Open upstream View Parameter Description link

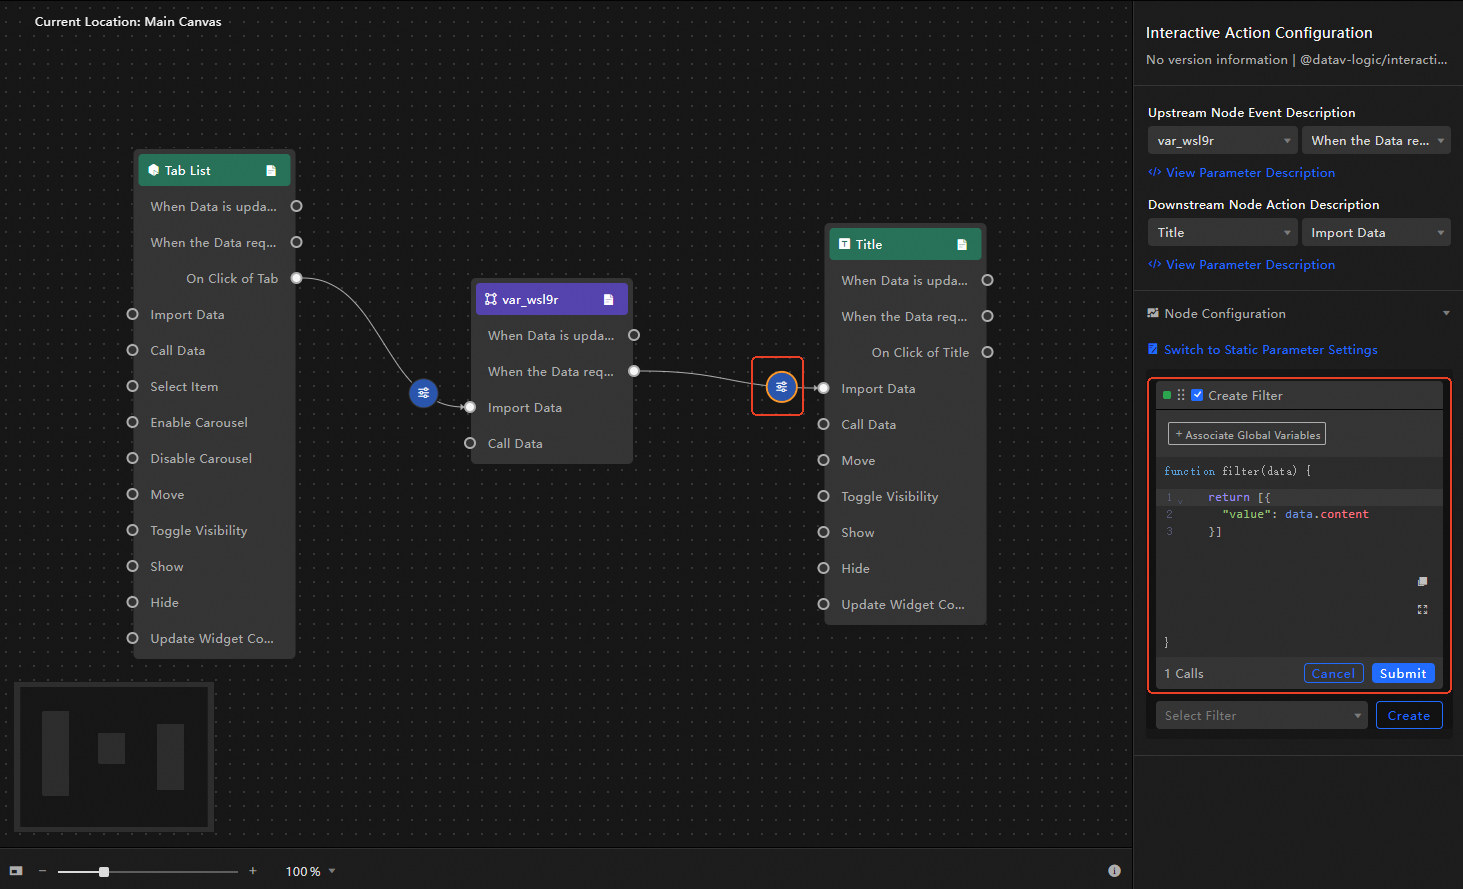[x=1249, y=173]
